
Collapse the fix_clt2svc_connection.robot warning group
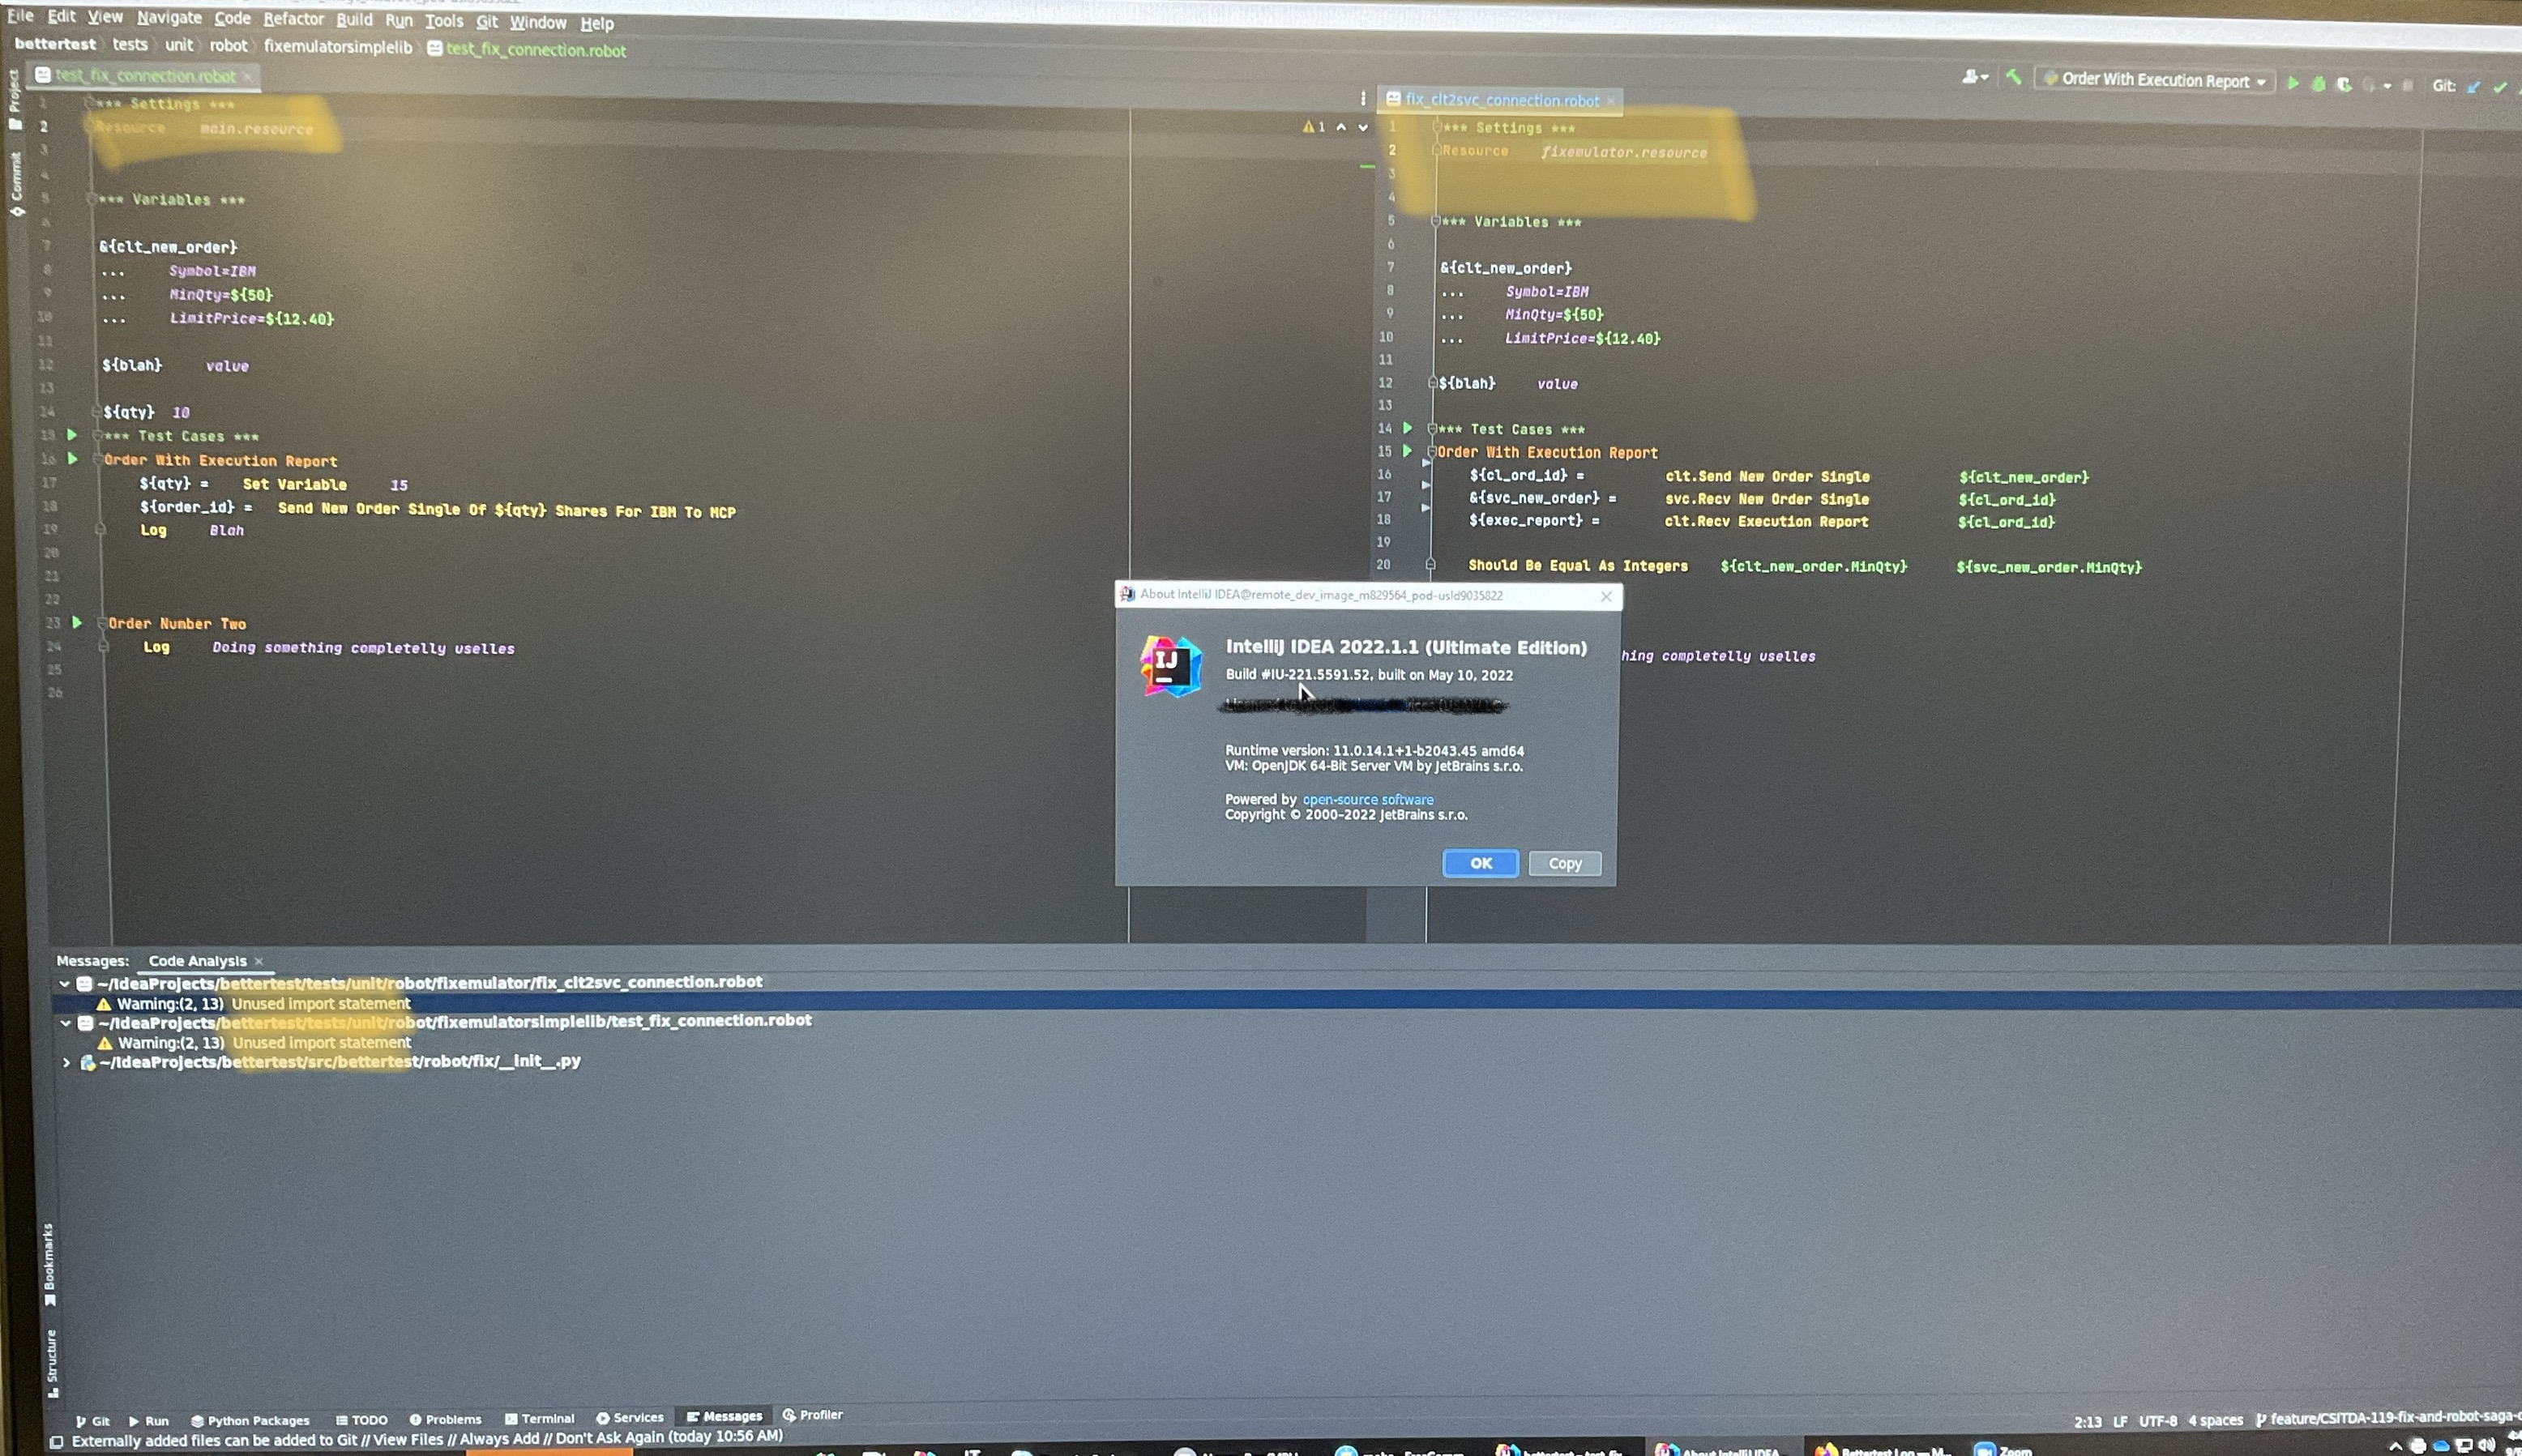64,982
